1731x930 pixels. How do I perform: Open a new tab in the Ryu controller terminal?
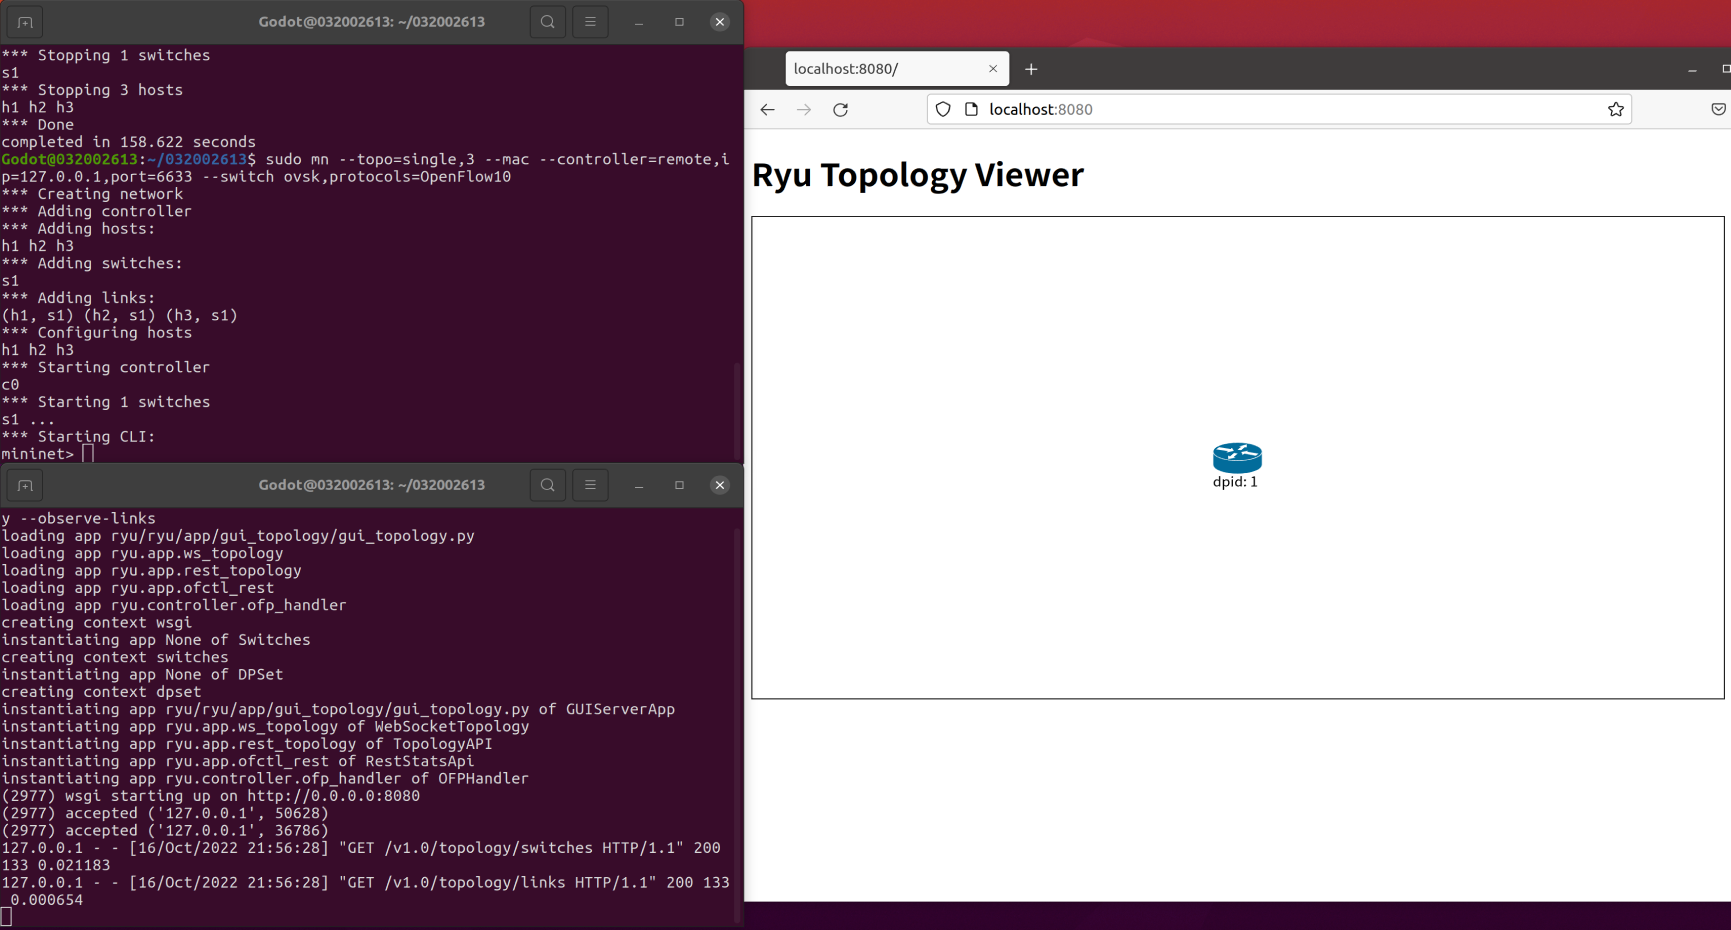tap(25, 485)
